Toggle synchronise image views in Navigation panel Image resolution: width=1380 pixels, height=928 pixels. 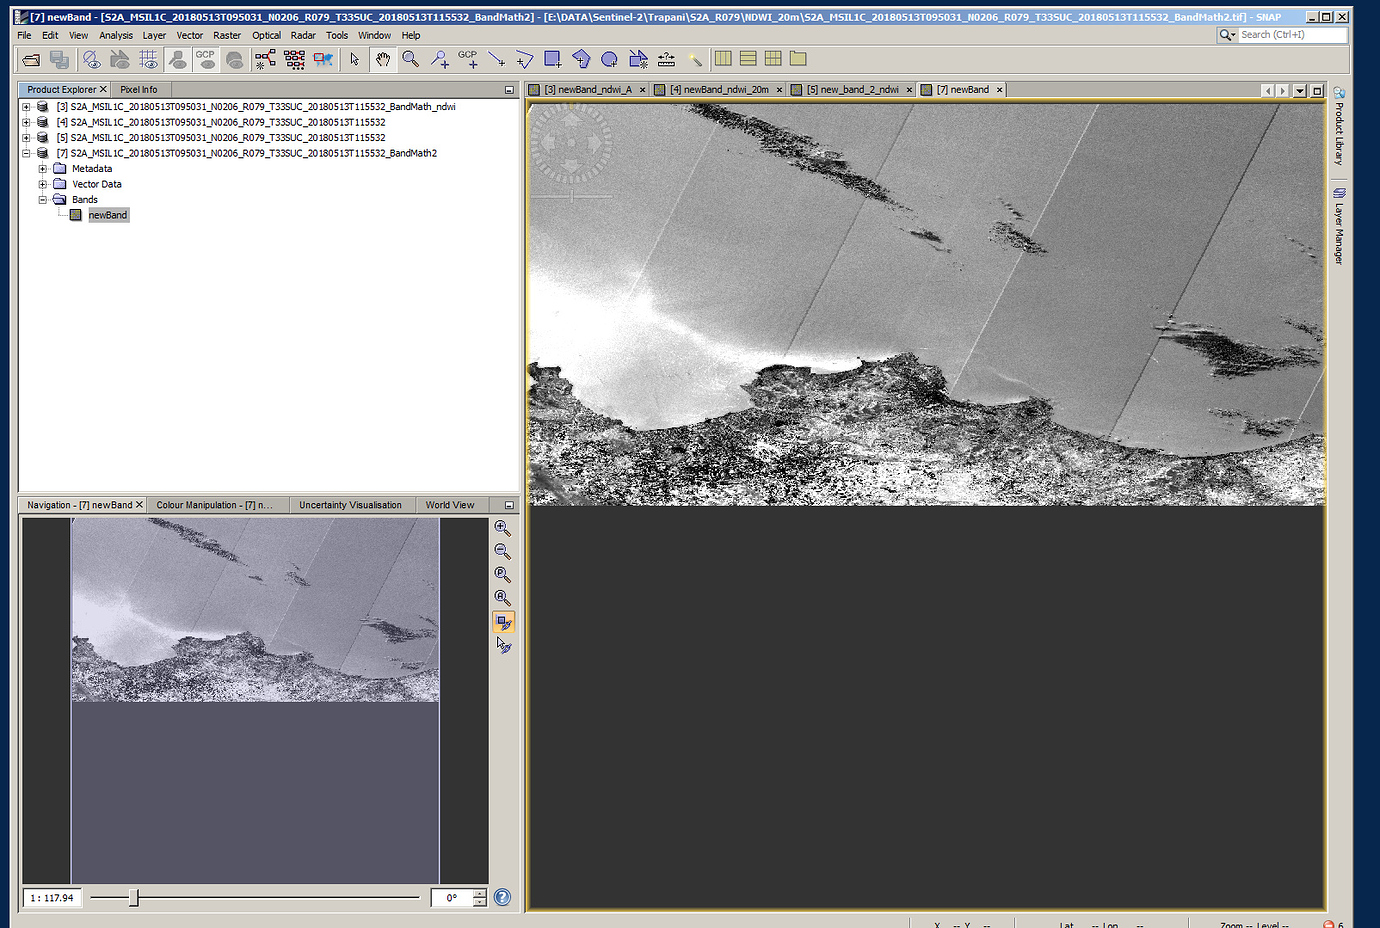pos(503,621)
